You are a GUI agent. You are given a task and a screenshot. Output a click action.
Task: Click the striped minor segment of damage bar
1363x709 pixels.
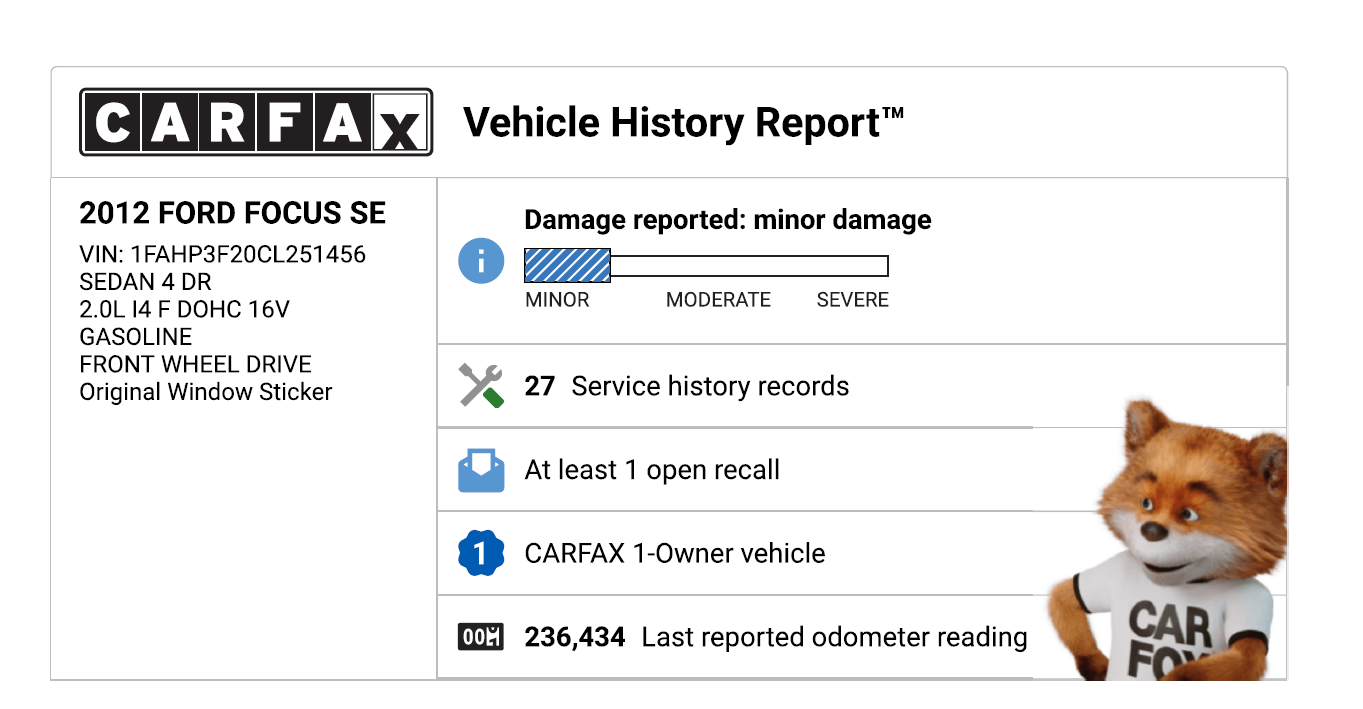(567, 266)
